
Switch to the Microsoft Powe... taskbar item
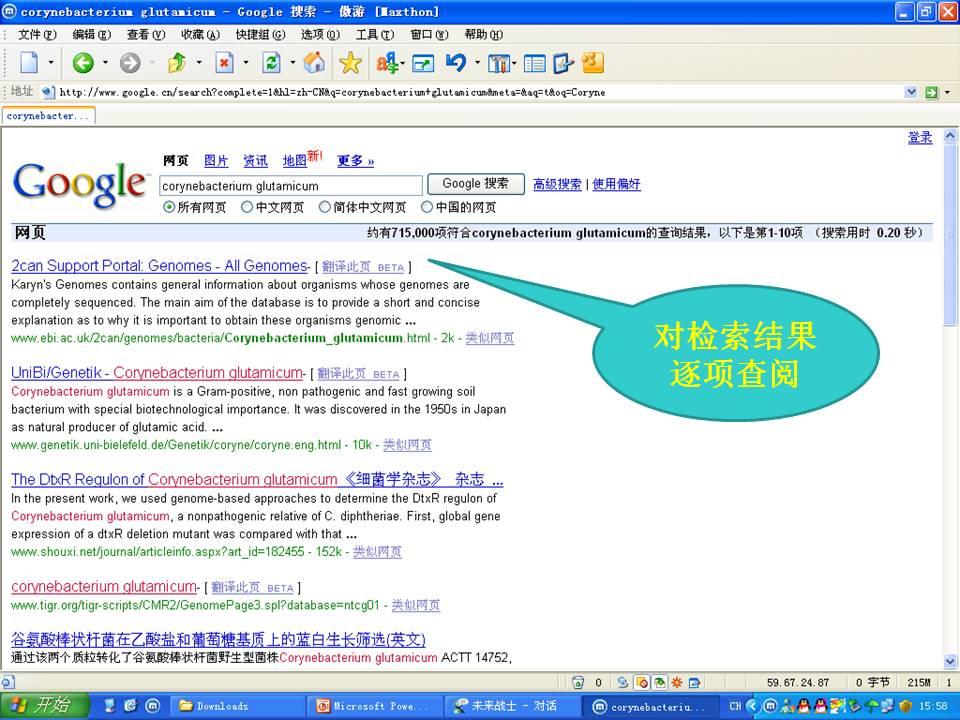pos(373,706)
